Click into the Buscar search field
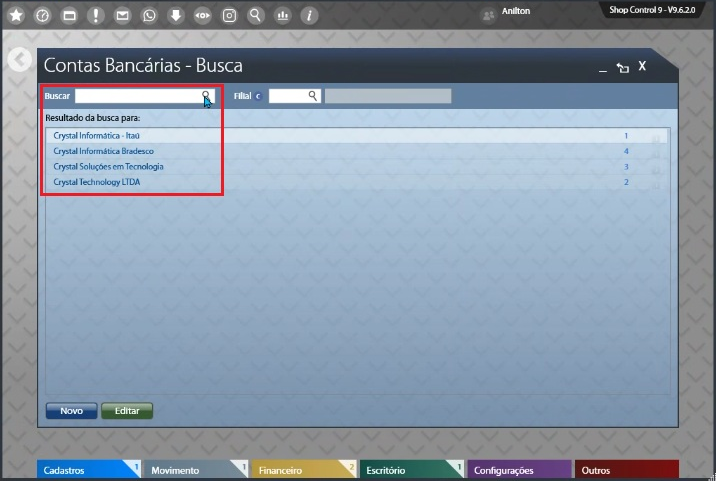The width and height of the screenshot is (716, 487). [137, 96]
